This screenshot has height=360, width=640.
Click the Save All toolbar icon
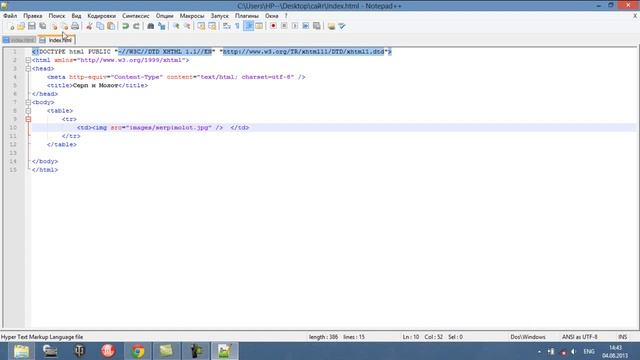click(x=42, y=26)
